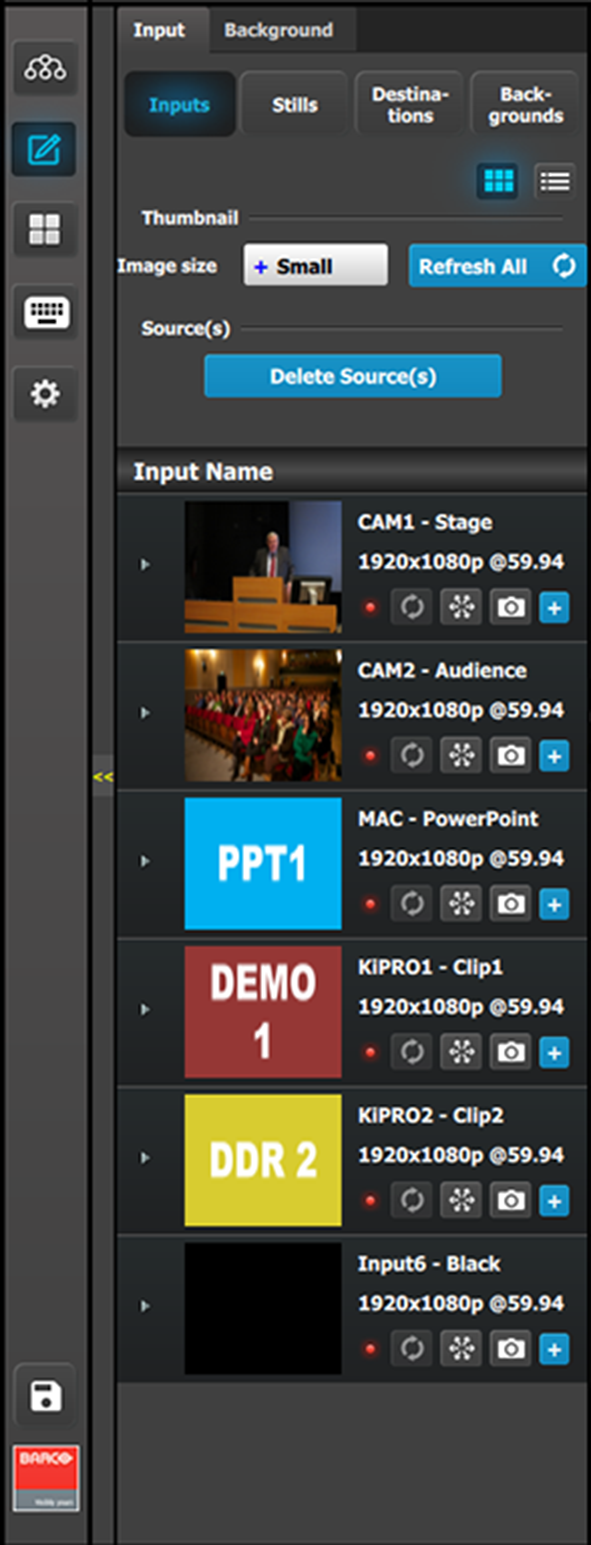Expand the KiPRO2 - Clip2 input row
591x1545 pixels.
145,1158
